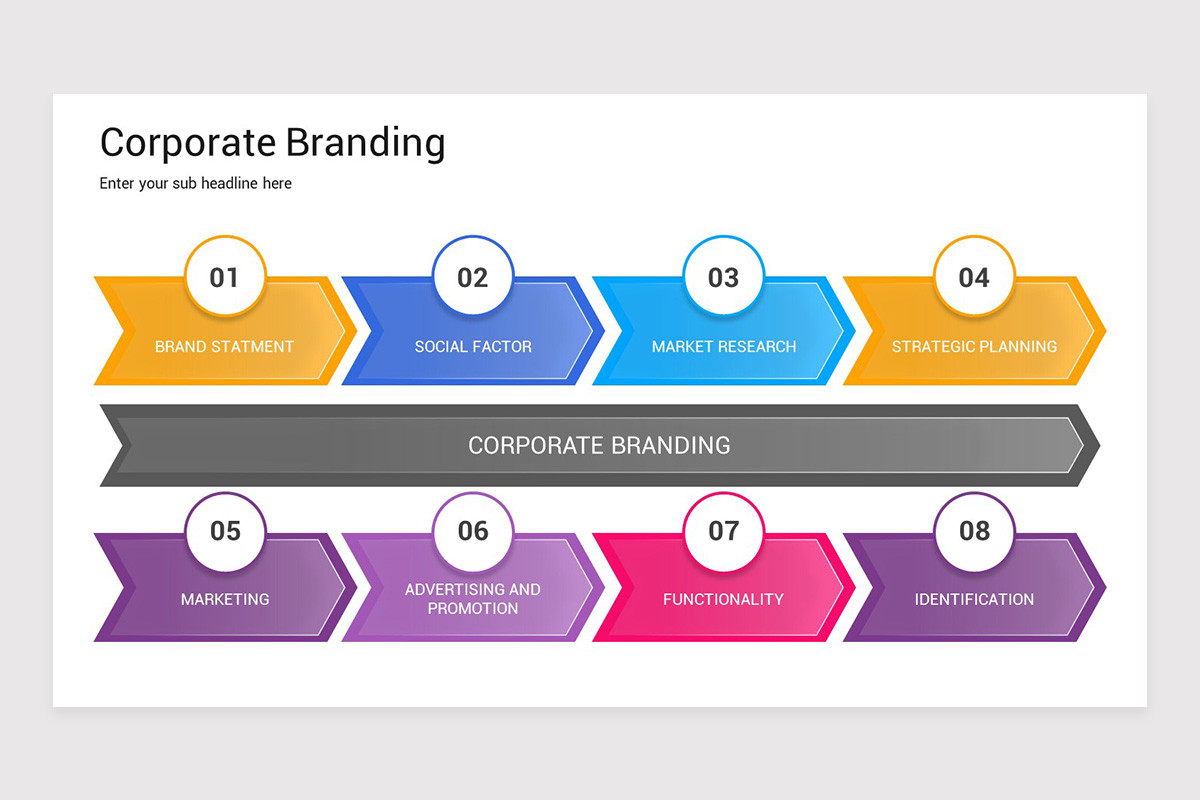1200x800 pixels.
Task: Click the 01 number circle
Action: 225,277
